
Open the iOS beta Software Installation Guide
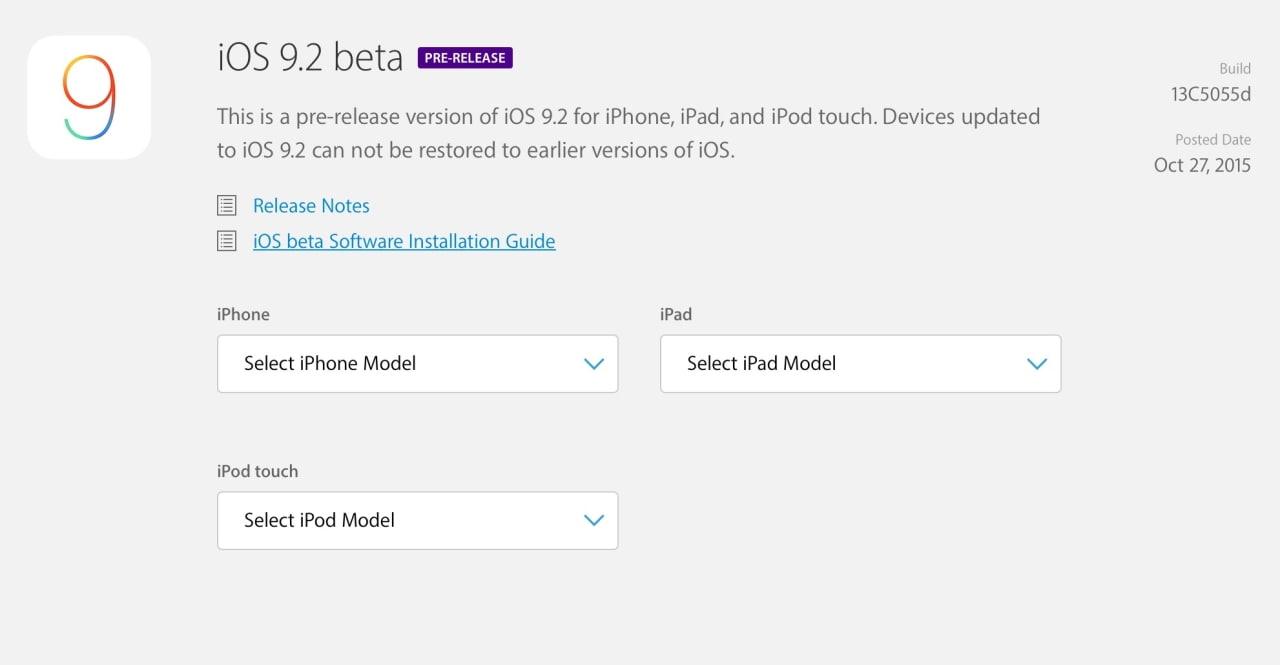point(404,241)
